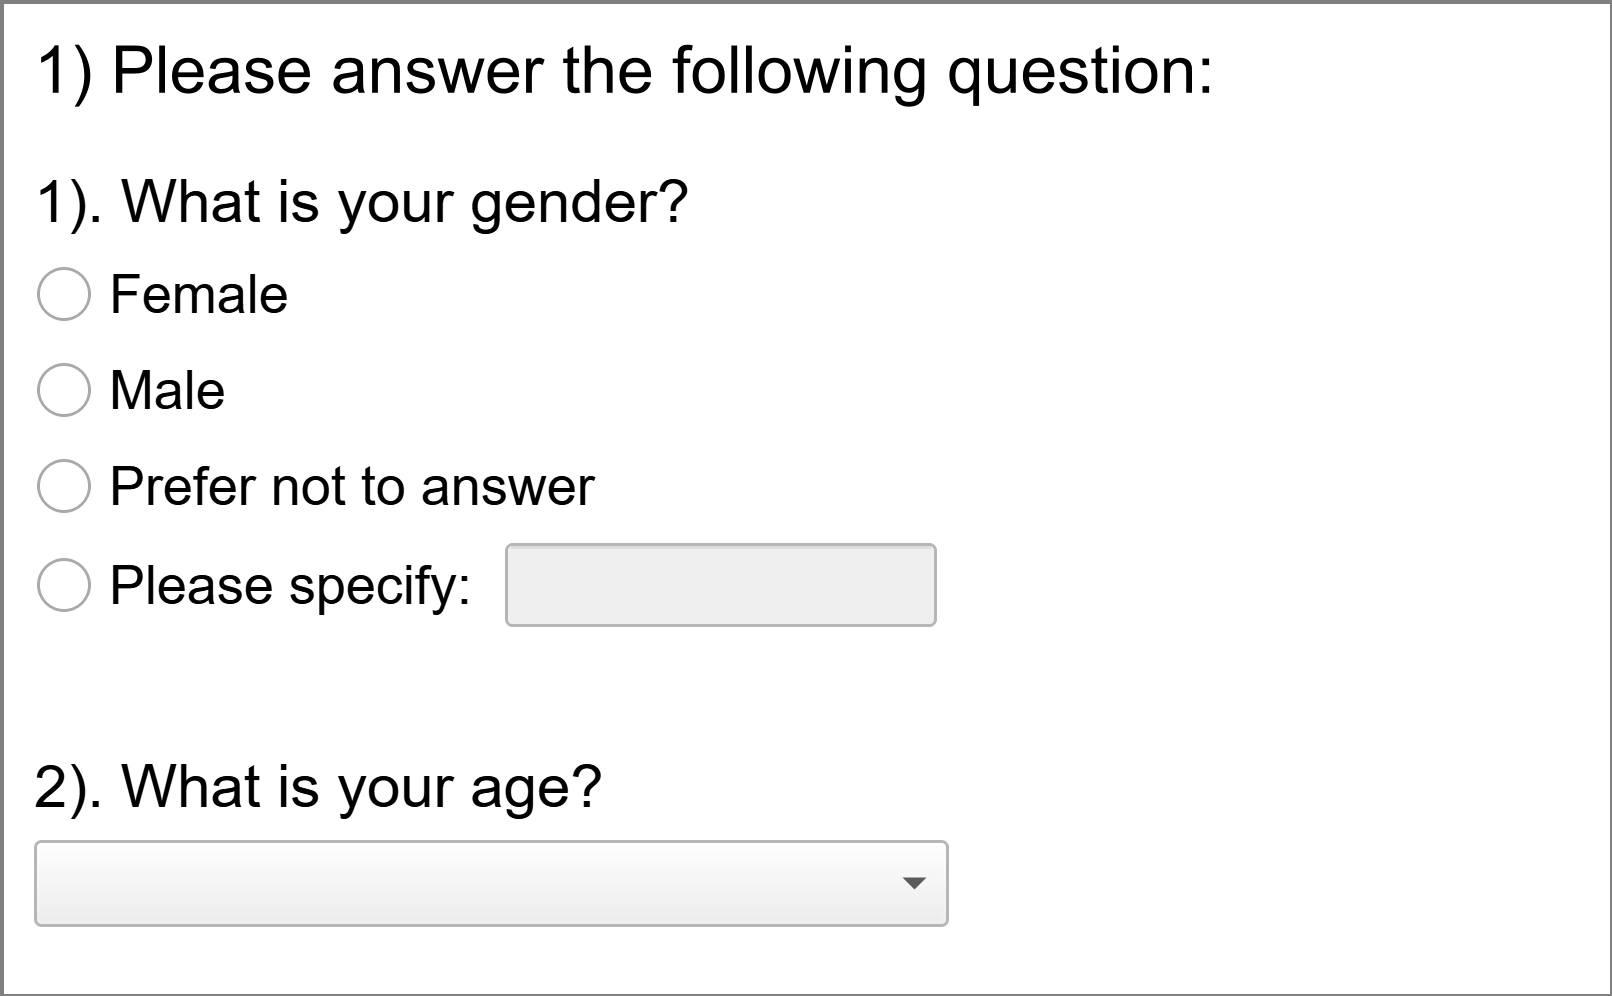
Task: Click the 2). number before age question
Action: pyautogui.click(x=68, y=786)
